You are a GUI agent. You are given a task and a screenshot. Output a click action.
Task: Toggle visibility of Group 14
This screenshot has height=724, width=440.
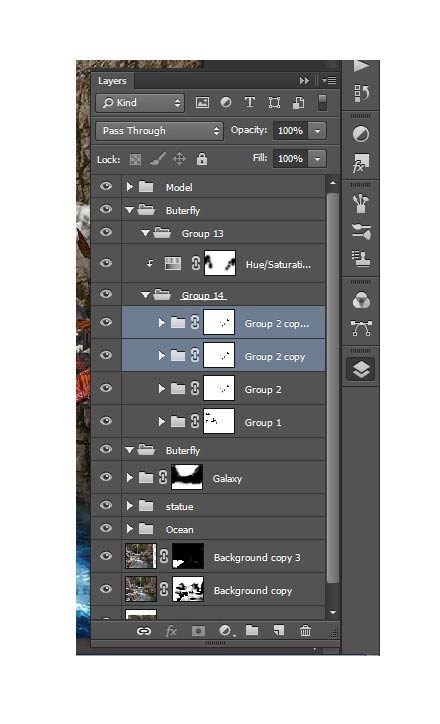(x=106, y=294)
